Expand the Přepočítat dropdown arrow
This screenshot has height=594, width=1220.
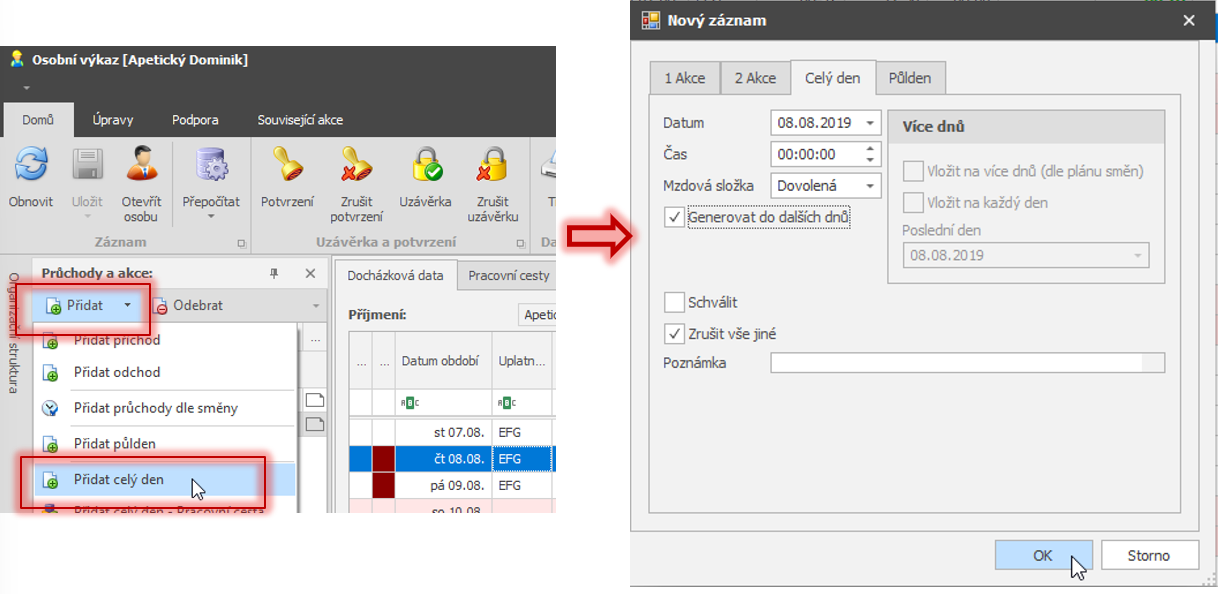click(211, 216)
